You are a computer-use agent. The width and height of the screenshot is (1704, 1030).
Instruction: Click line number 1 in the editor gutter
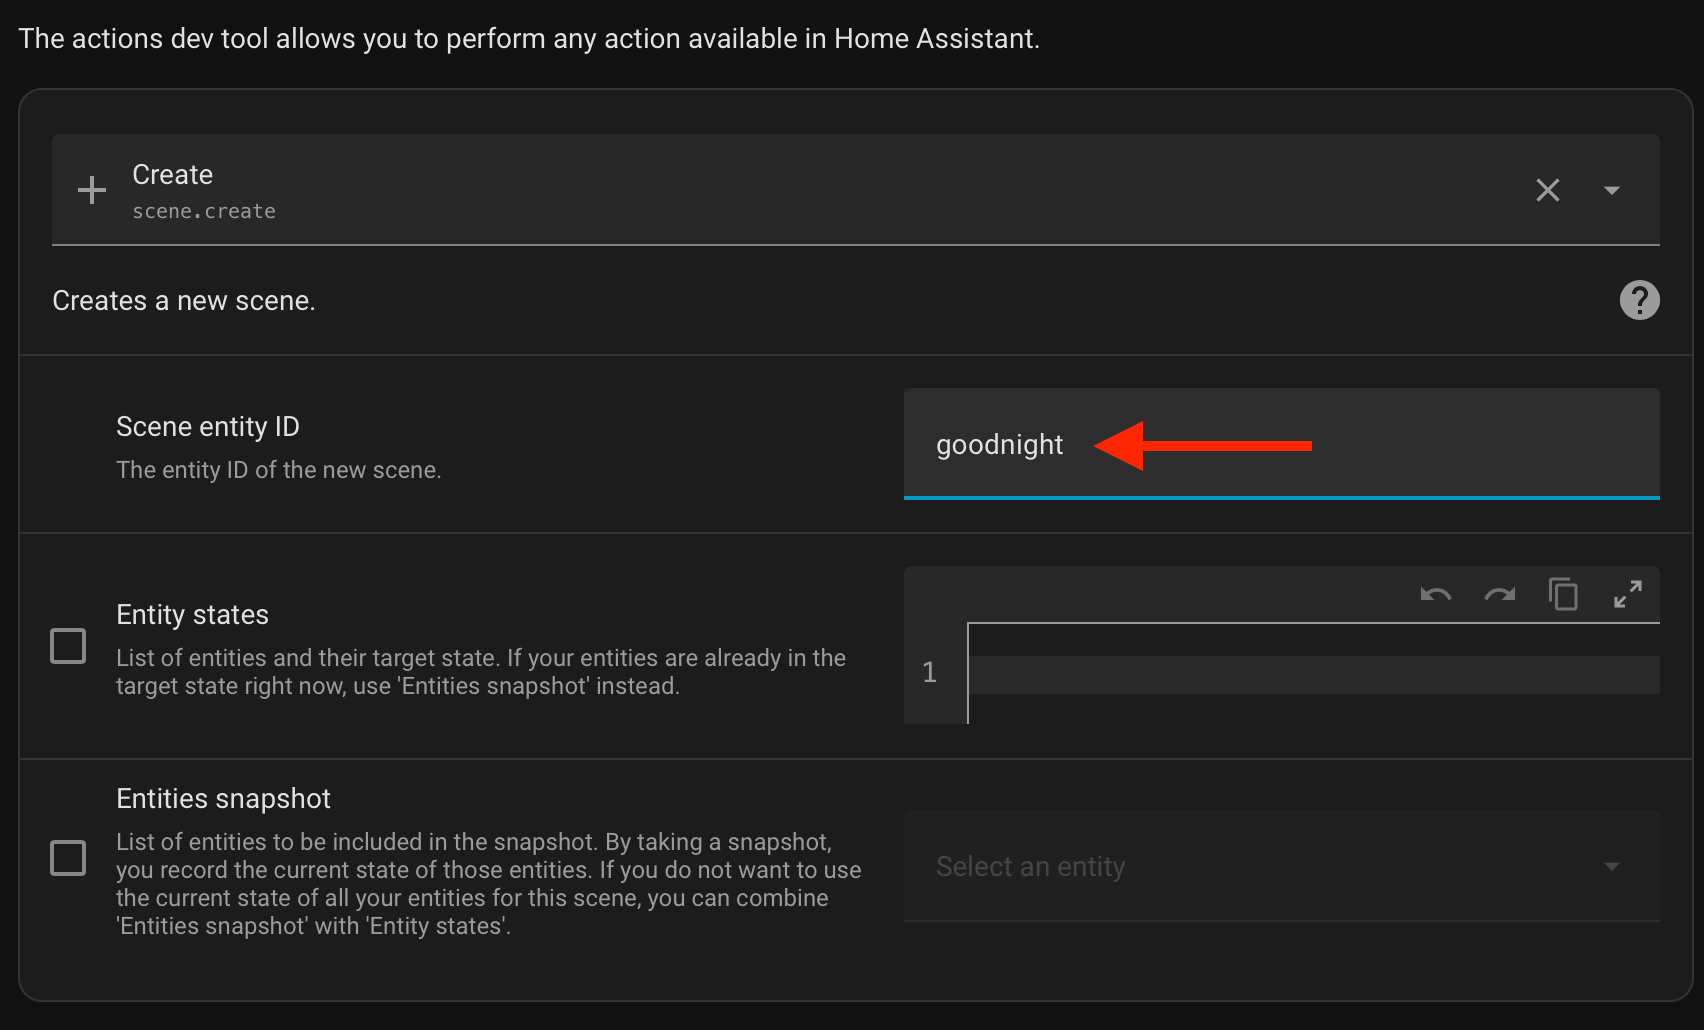coord(930,672)
